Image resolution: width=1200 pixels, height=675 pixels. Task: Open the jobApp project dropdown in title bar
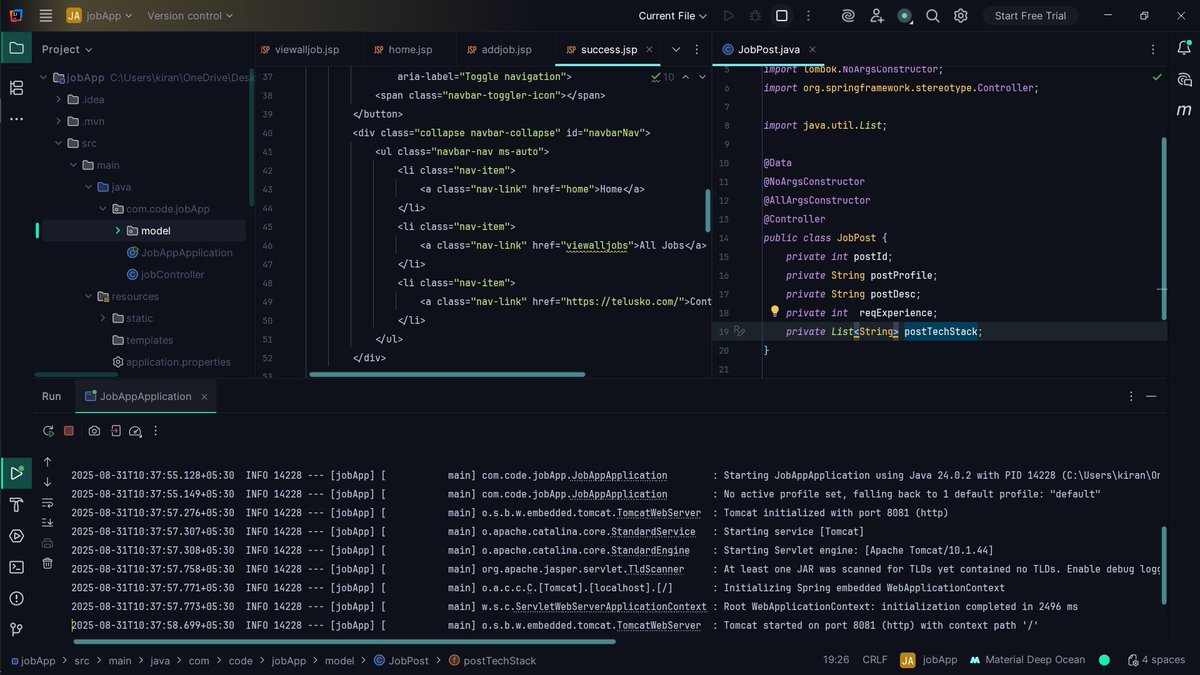[98, 16]
